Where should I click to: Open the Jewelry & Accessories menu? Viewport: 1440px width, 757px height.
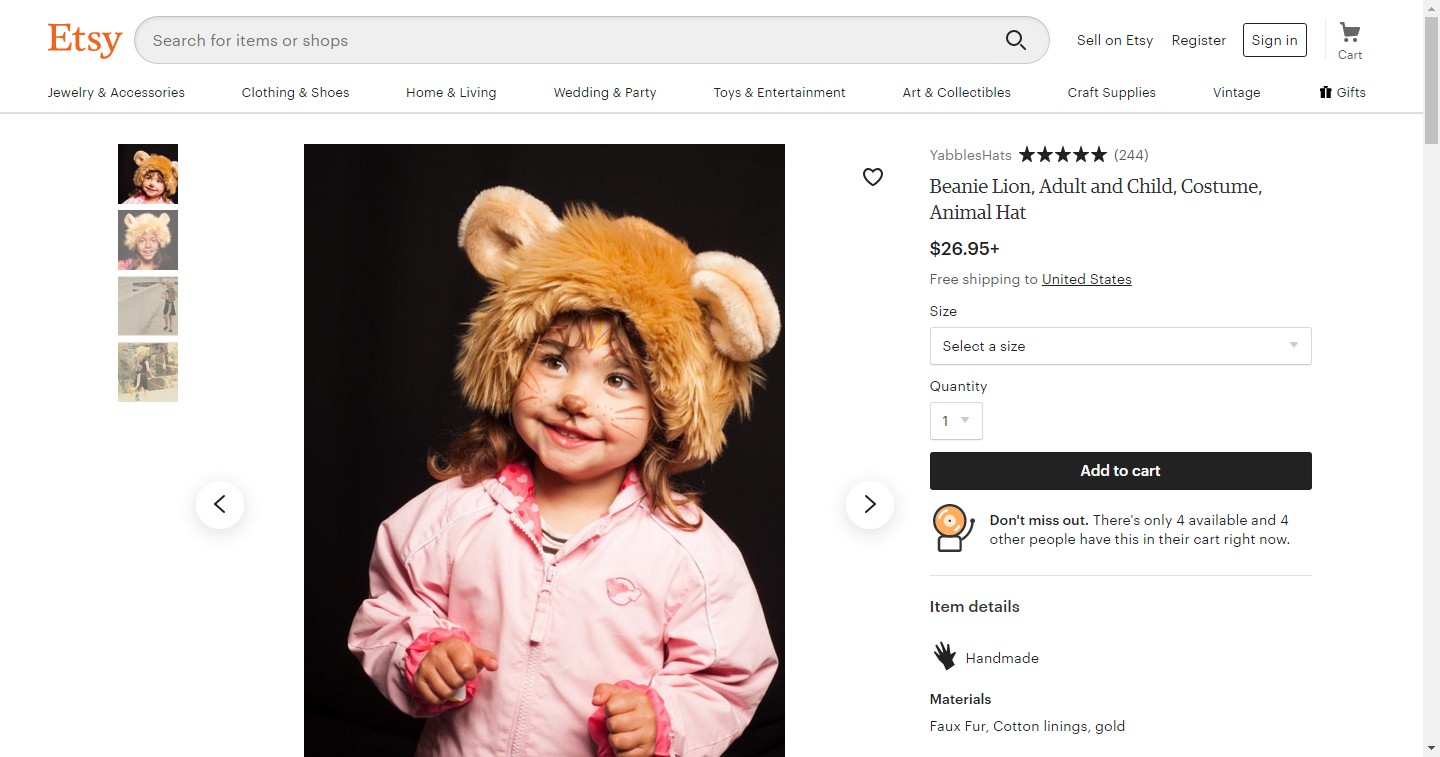click(116, 92)
